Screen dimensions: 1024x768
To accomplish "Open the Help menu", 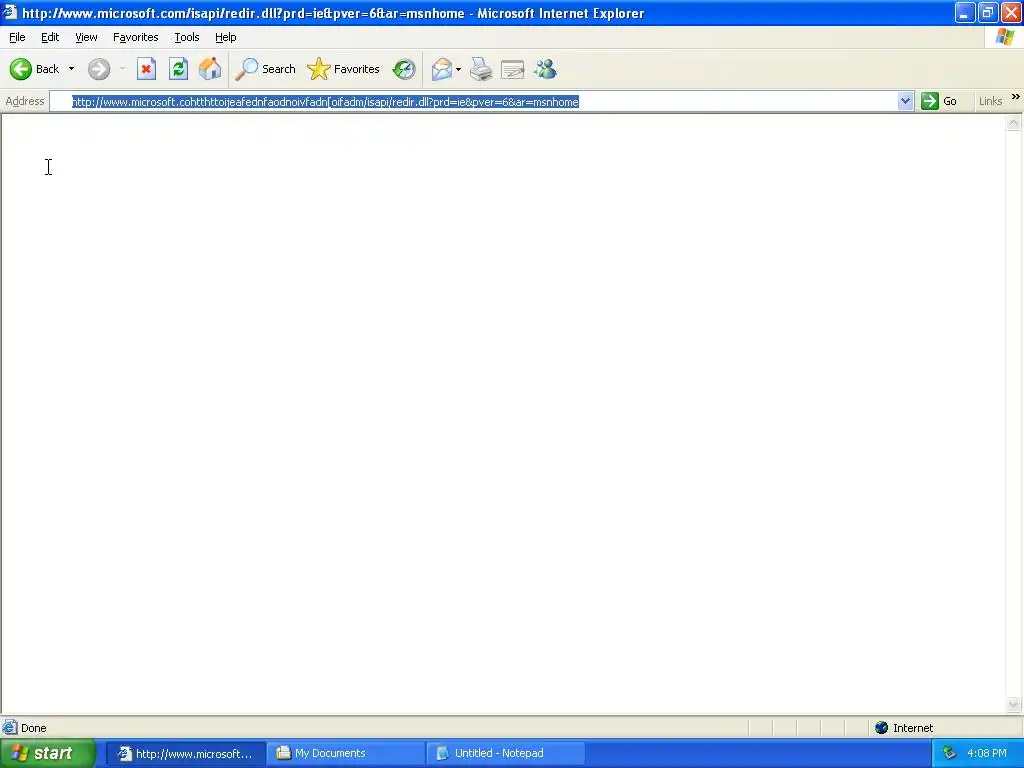I will coord(225,37).
